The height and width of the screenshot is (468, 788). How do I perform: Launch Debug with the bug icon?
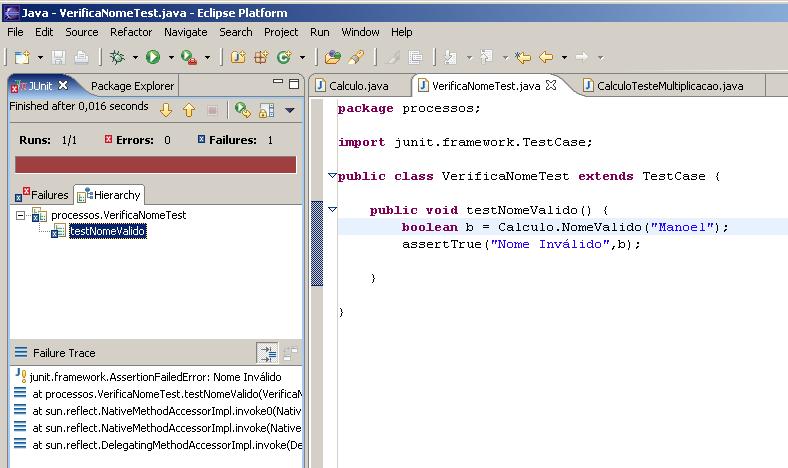point(117,57)
